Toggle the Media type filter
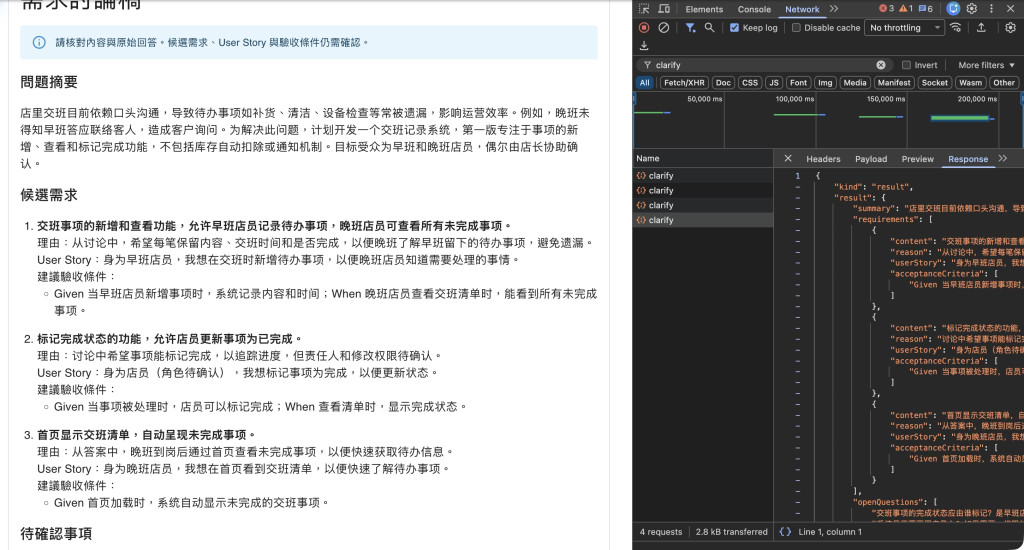The width and height of the screenshot is (1024, 550). (855, 82)
